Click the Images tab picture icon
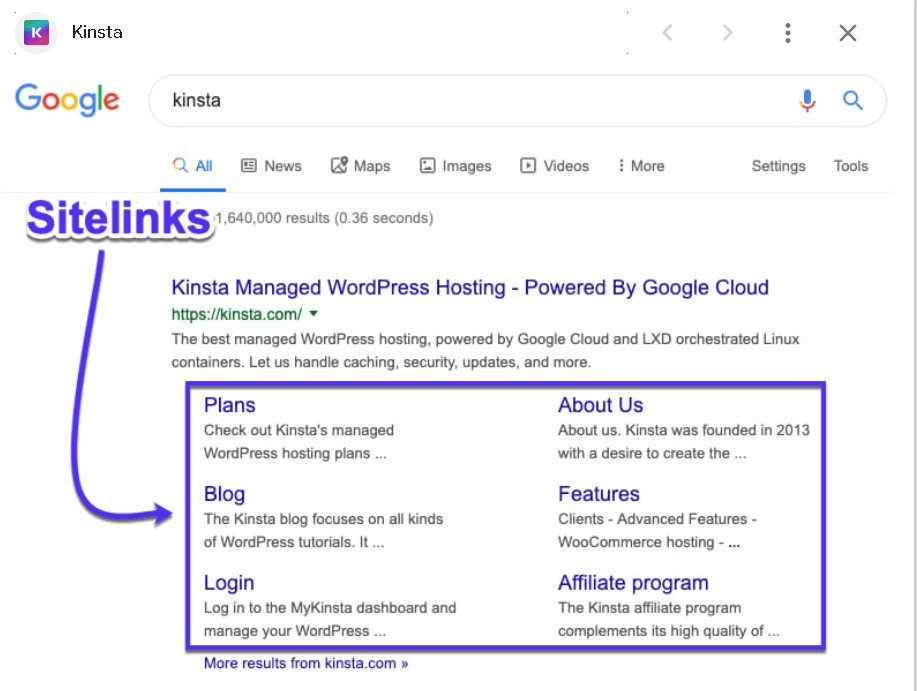The image size is (917, 691). click(428, 166)
